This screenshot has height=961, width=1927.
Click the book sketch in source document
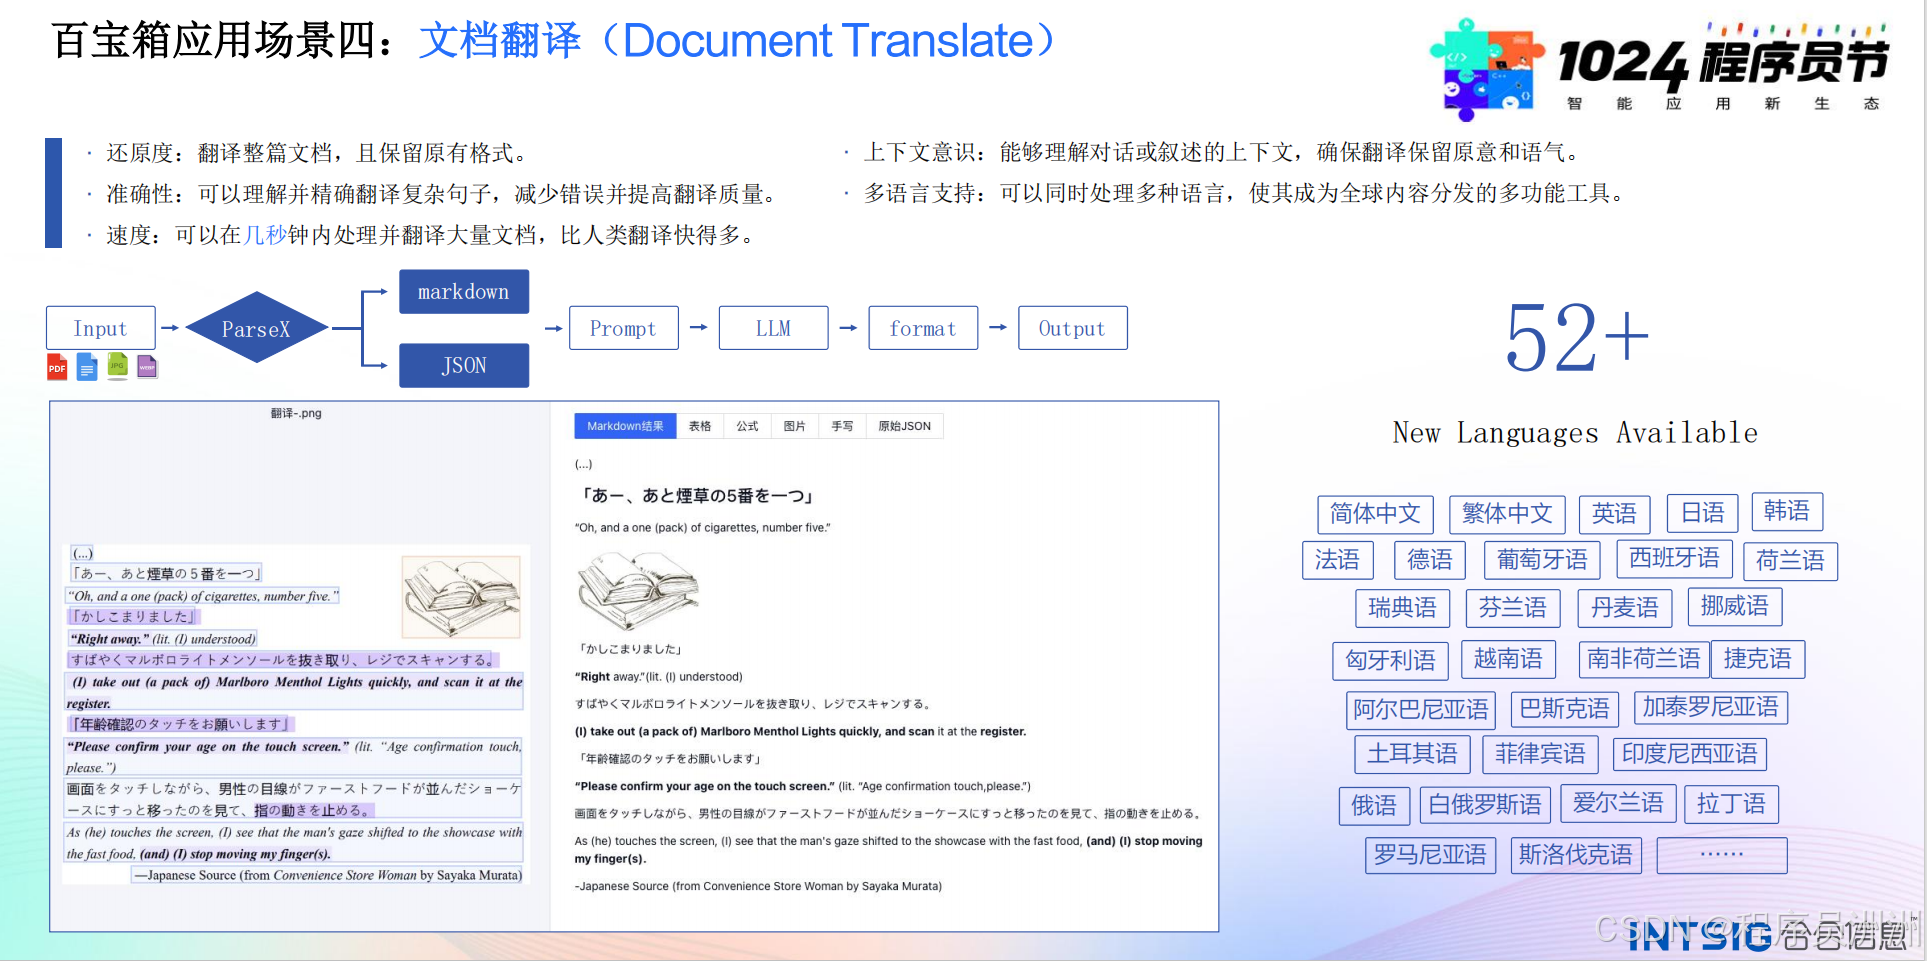pos(461,597)
